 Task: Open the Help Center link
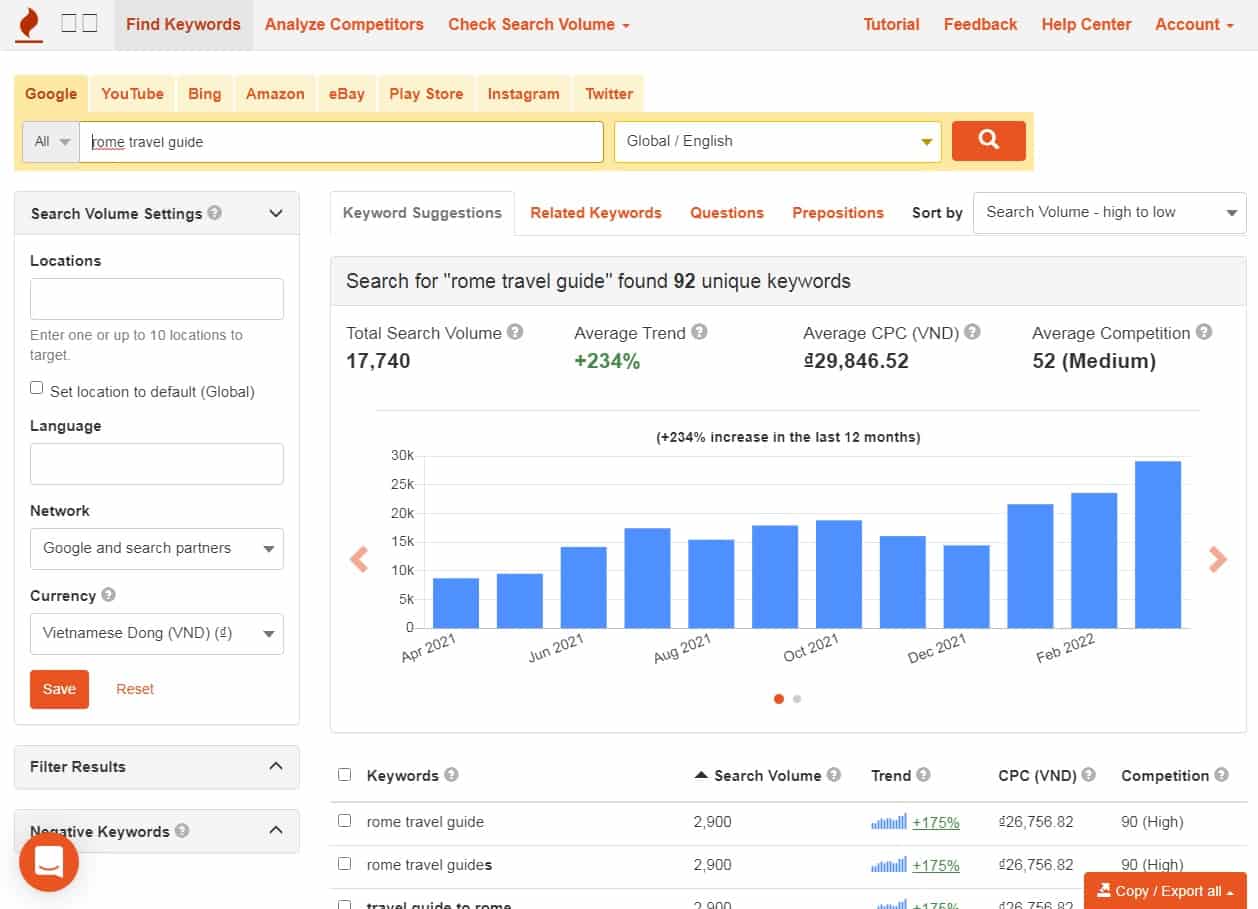point(1085,24)
